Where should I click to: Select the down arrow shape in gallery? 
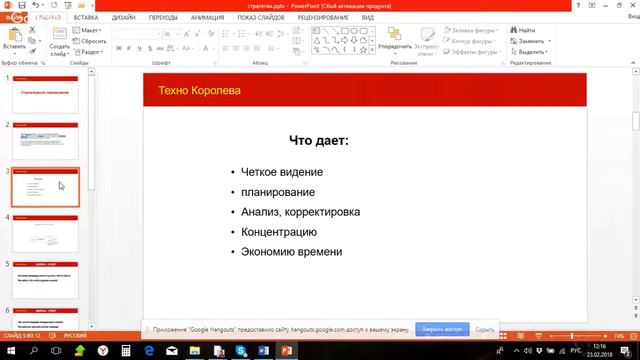pos(354,40)
